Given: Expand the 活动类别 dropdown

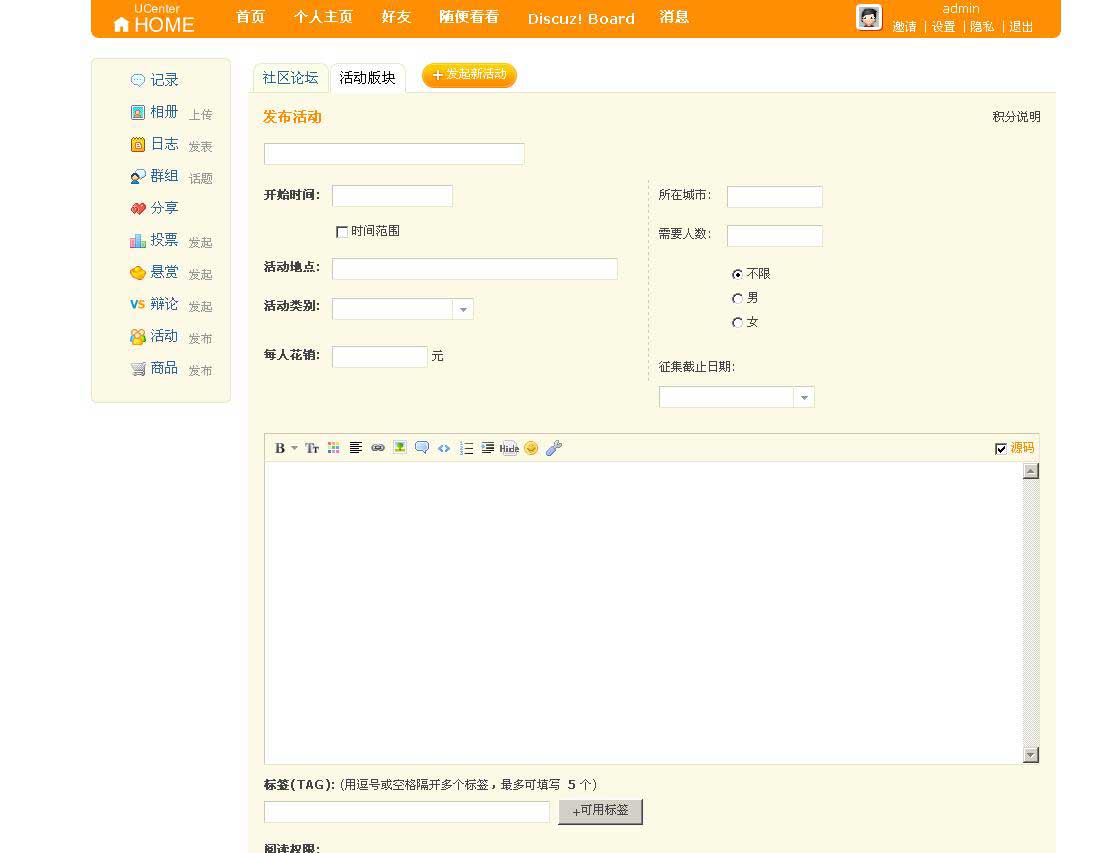Looking at the screenshot, I should [462, 310].
